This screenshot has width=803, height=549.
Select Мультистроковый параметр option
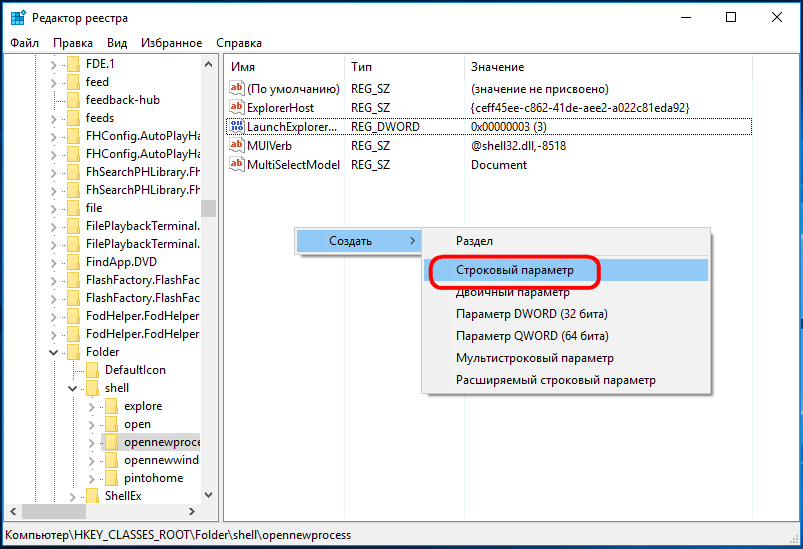pos(566,358)
